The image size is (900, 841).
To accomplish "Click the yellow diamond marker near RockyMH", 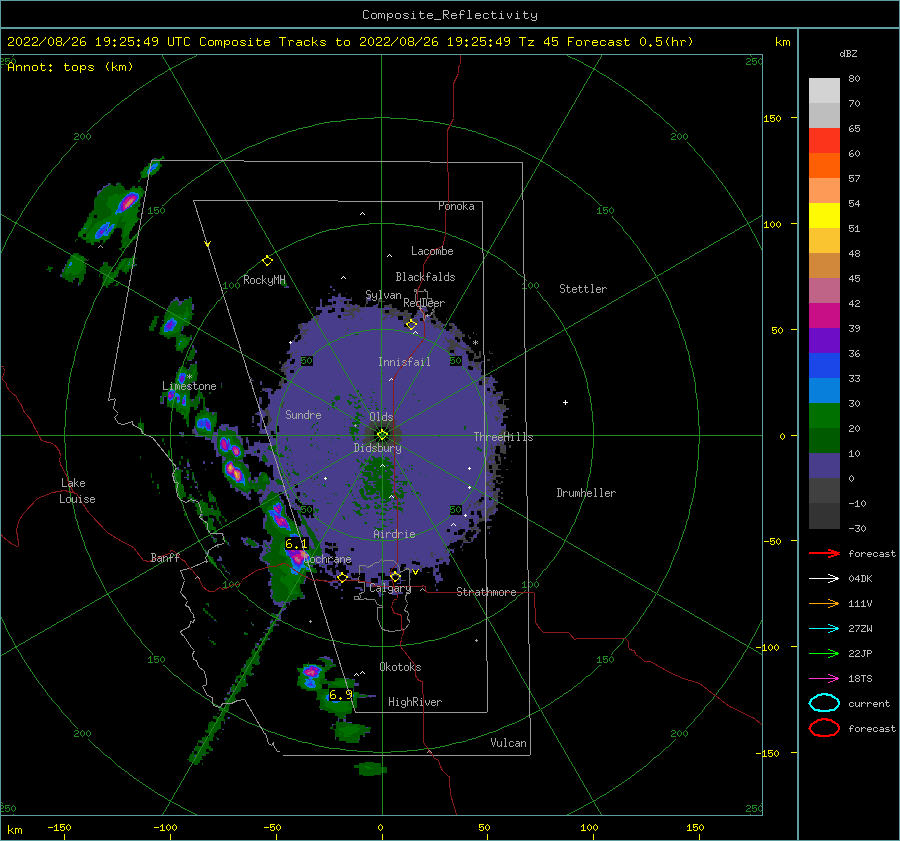I will click(x=267, y=261).
